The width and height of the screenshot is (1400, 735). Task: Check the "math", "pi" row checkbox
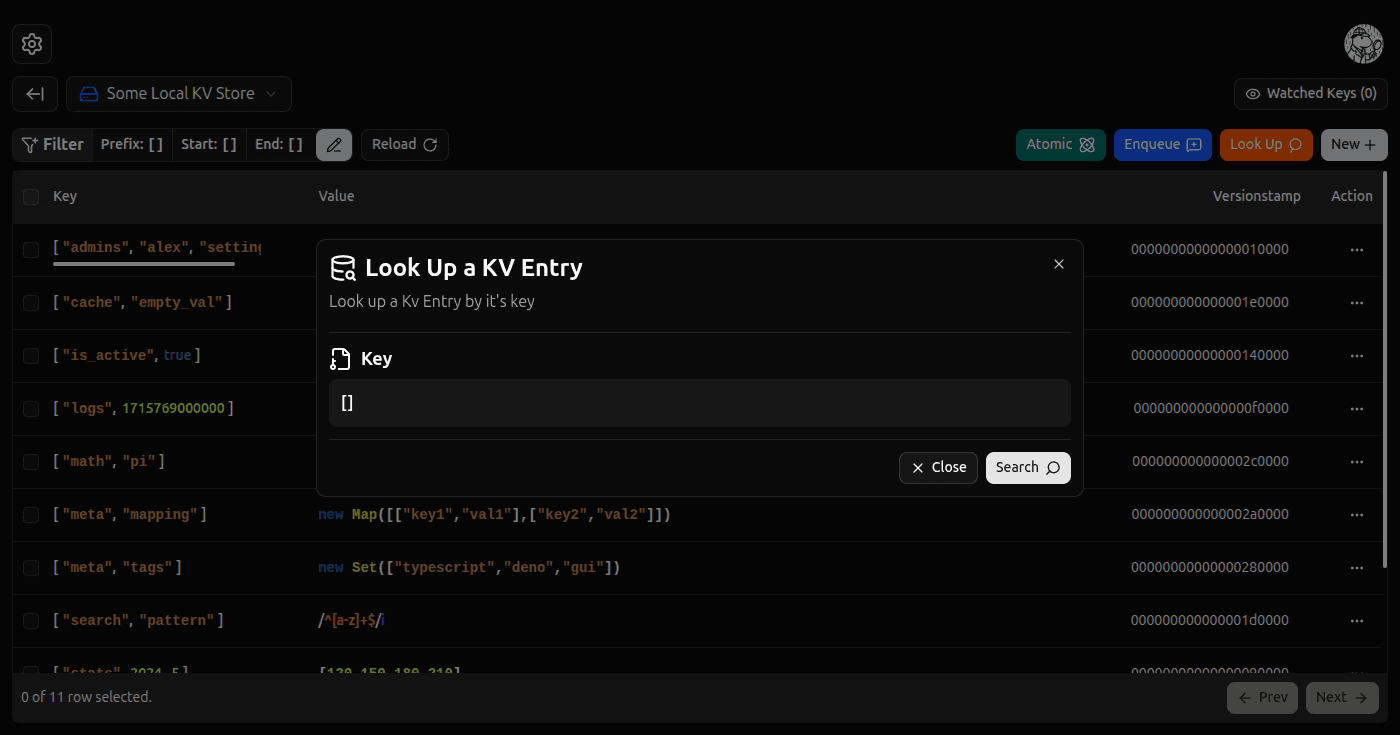pyautogui.click(x=31, y=462)
